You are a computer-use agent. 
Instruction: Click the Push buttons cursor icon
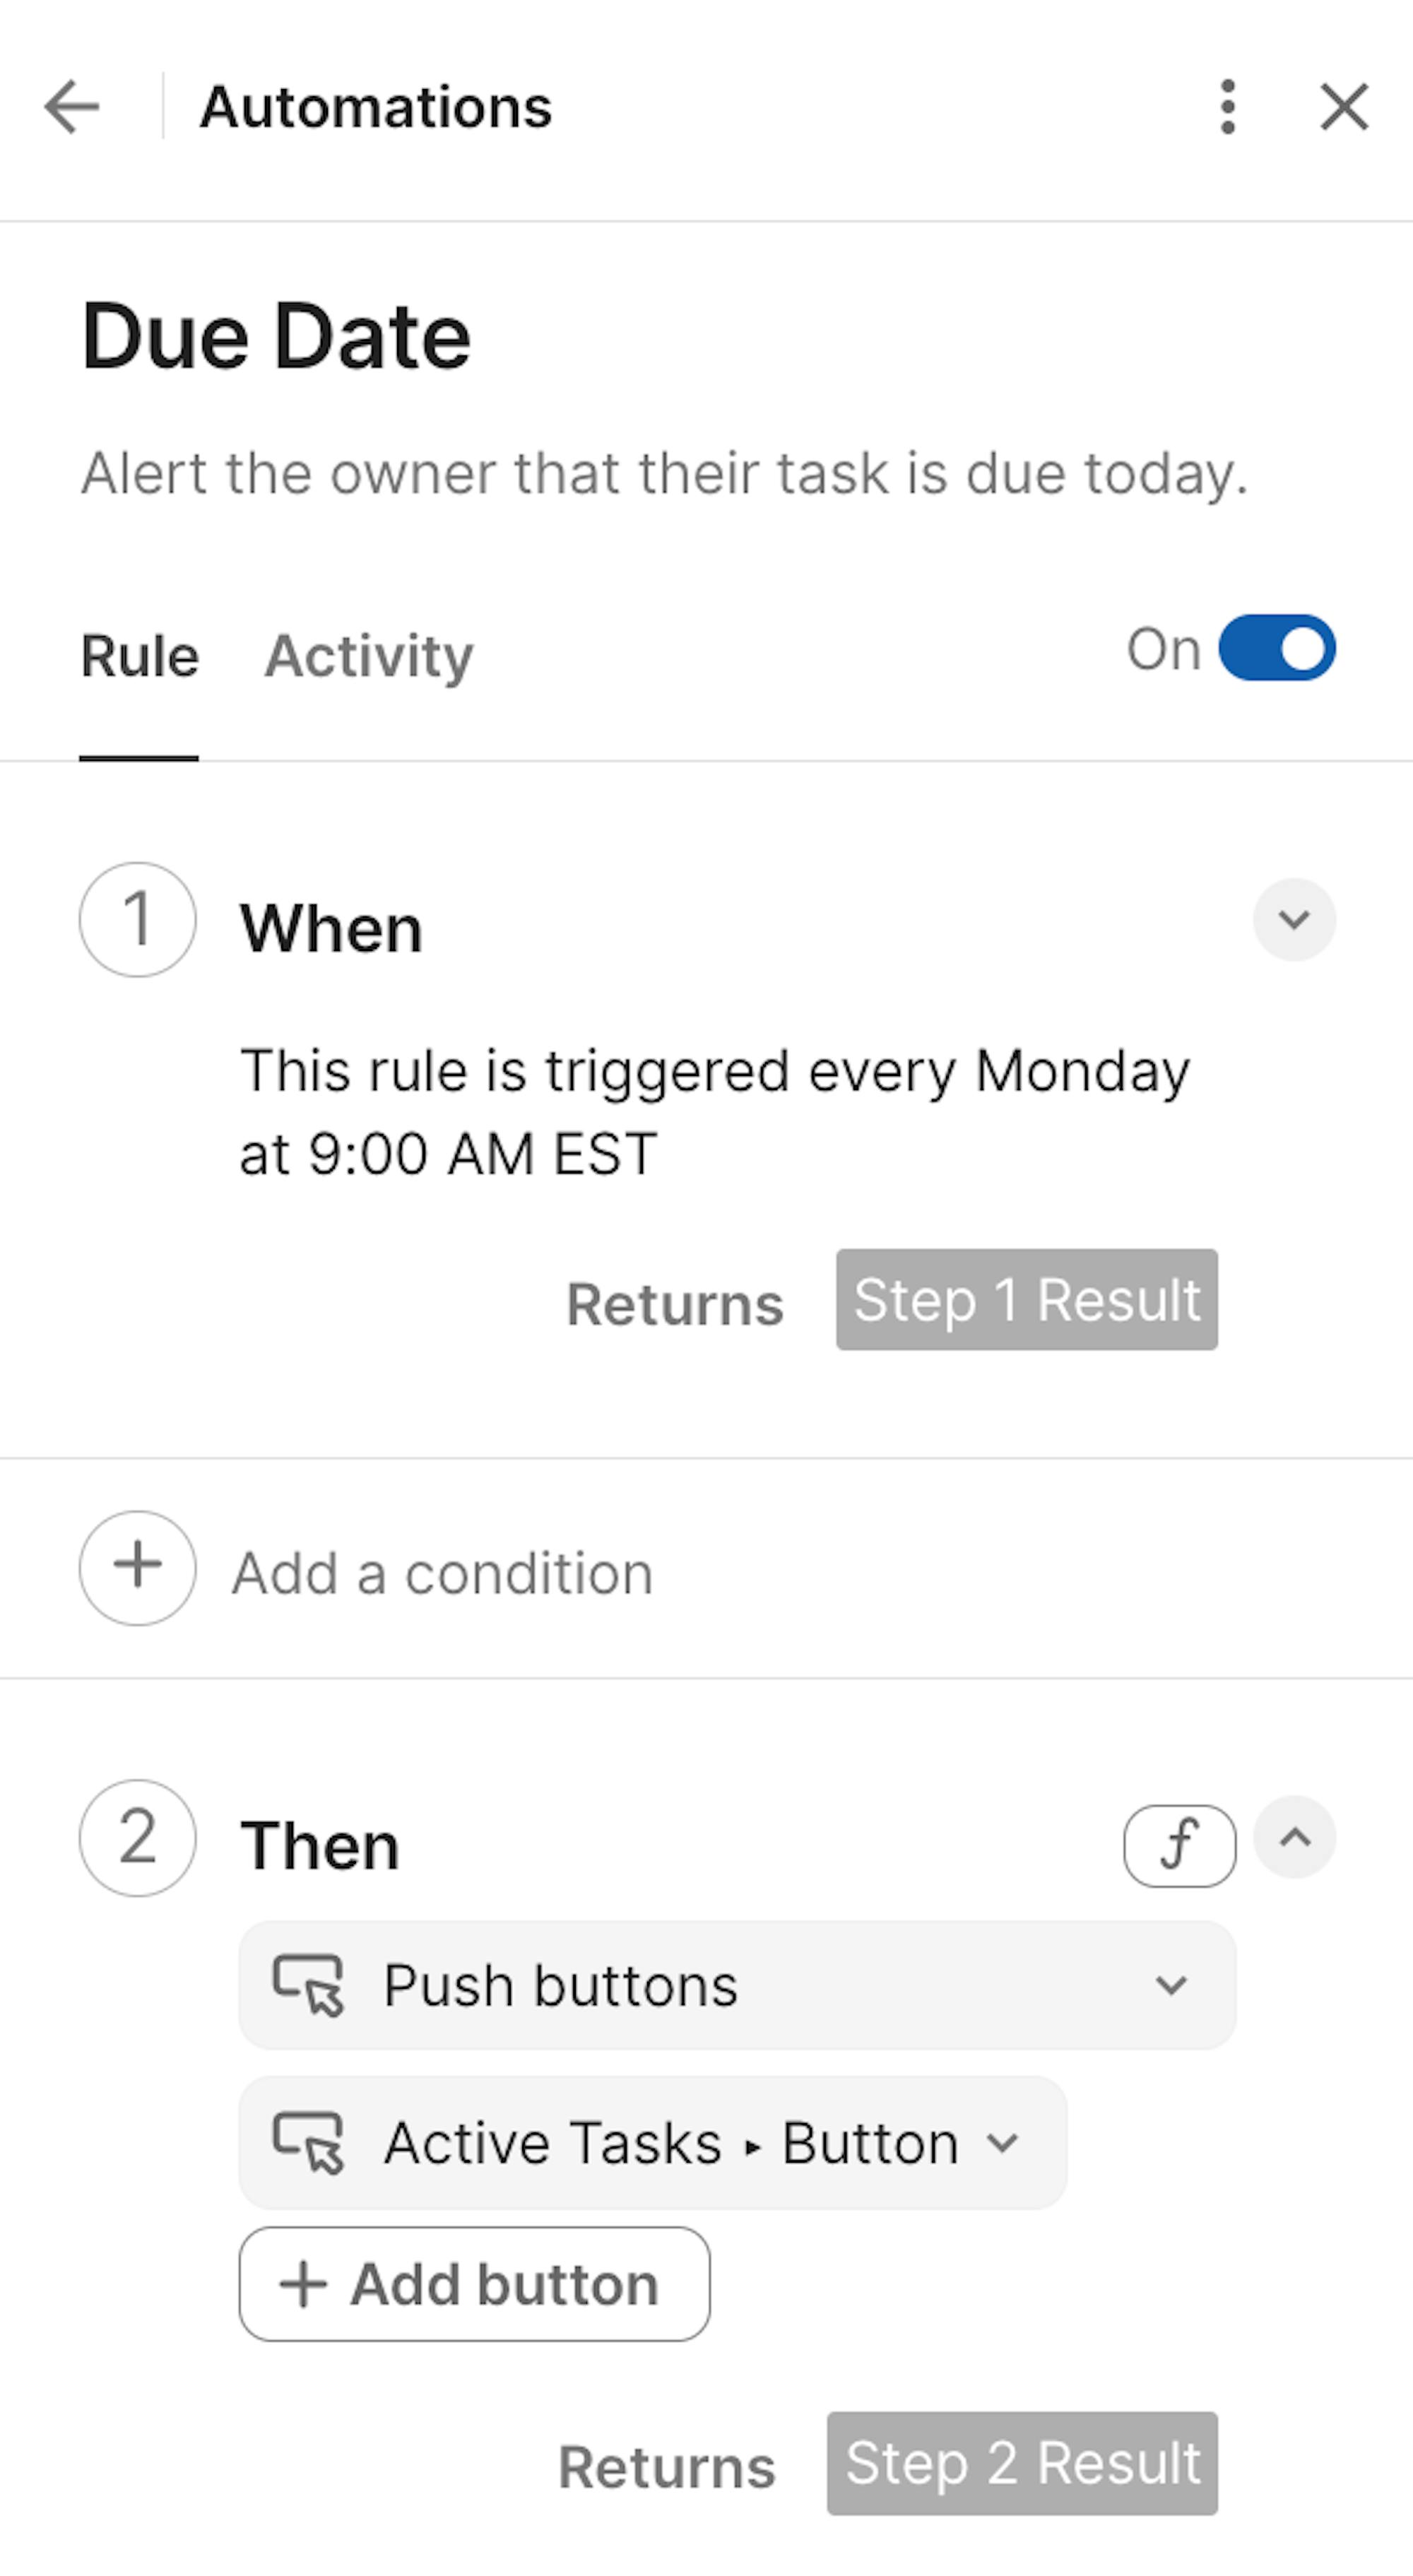click(x=309, y=1985)
